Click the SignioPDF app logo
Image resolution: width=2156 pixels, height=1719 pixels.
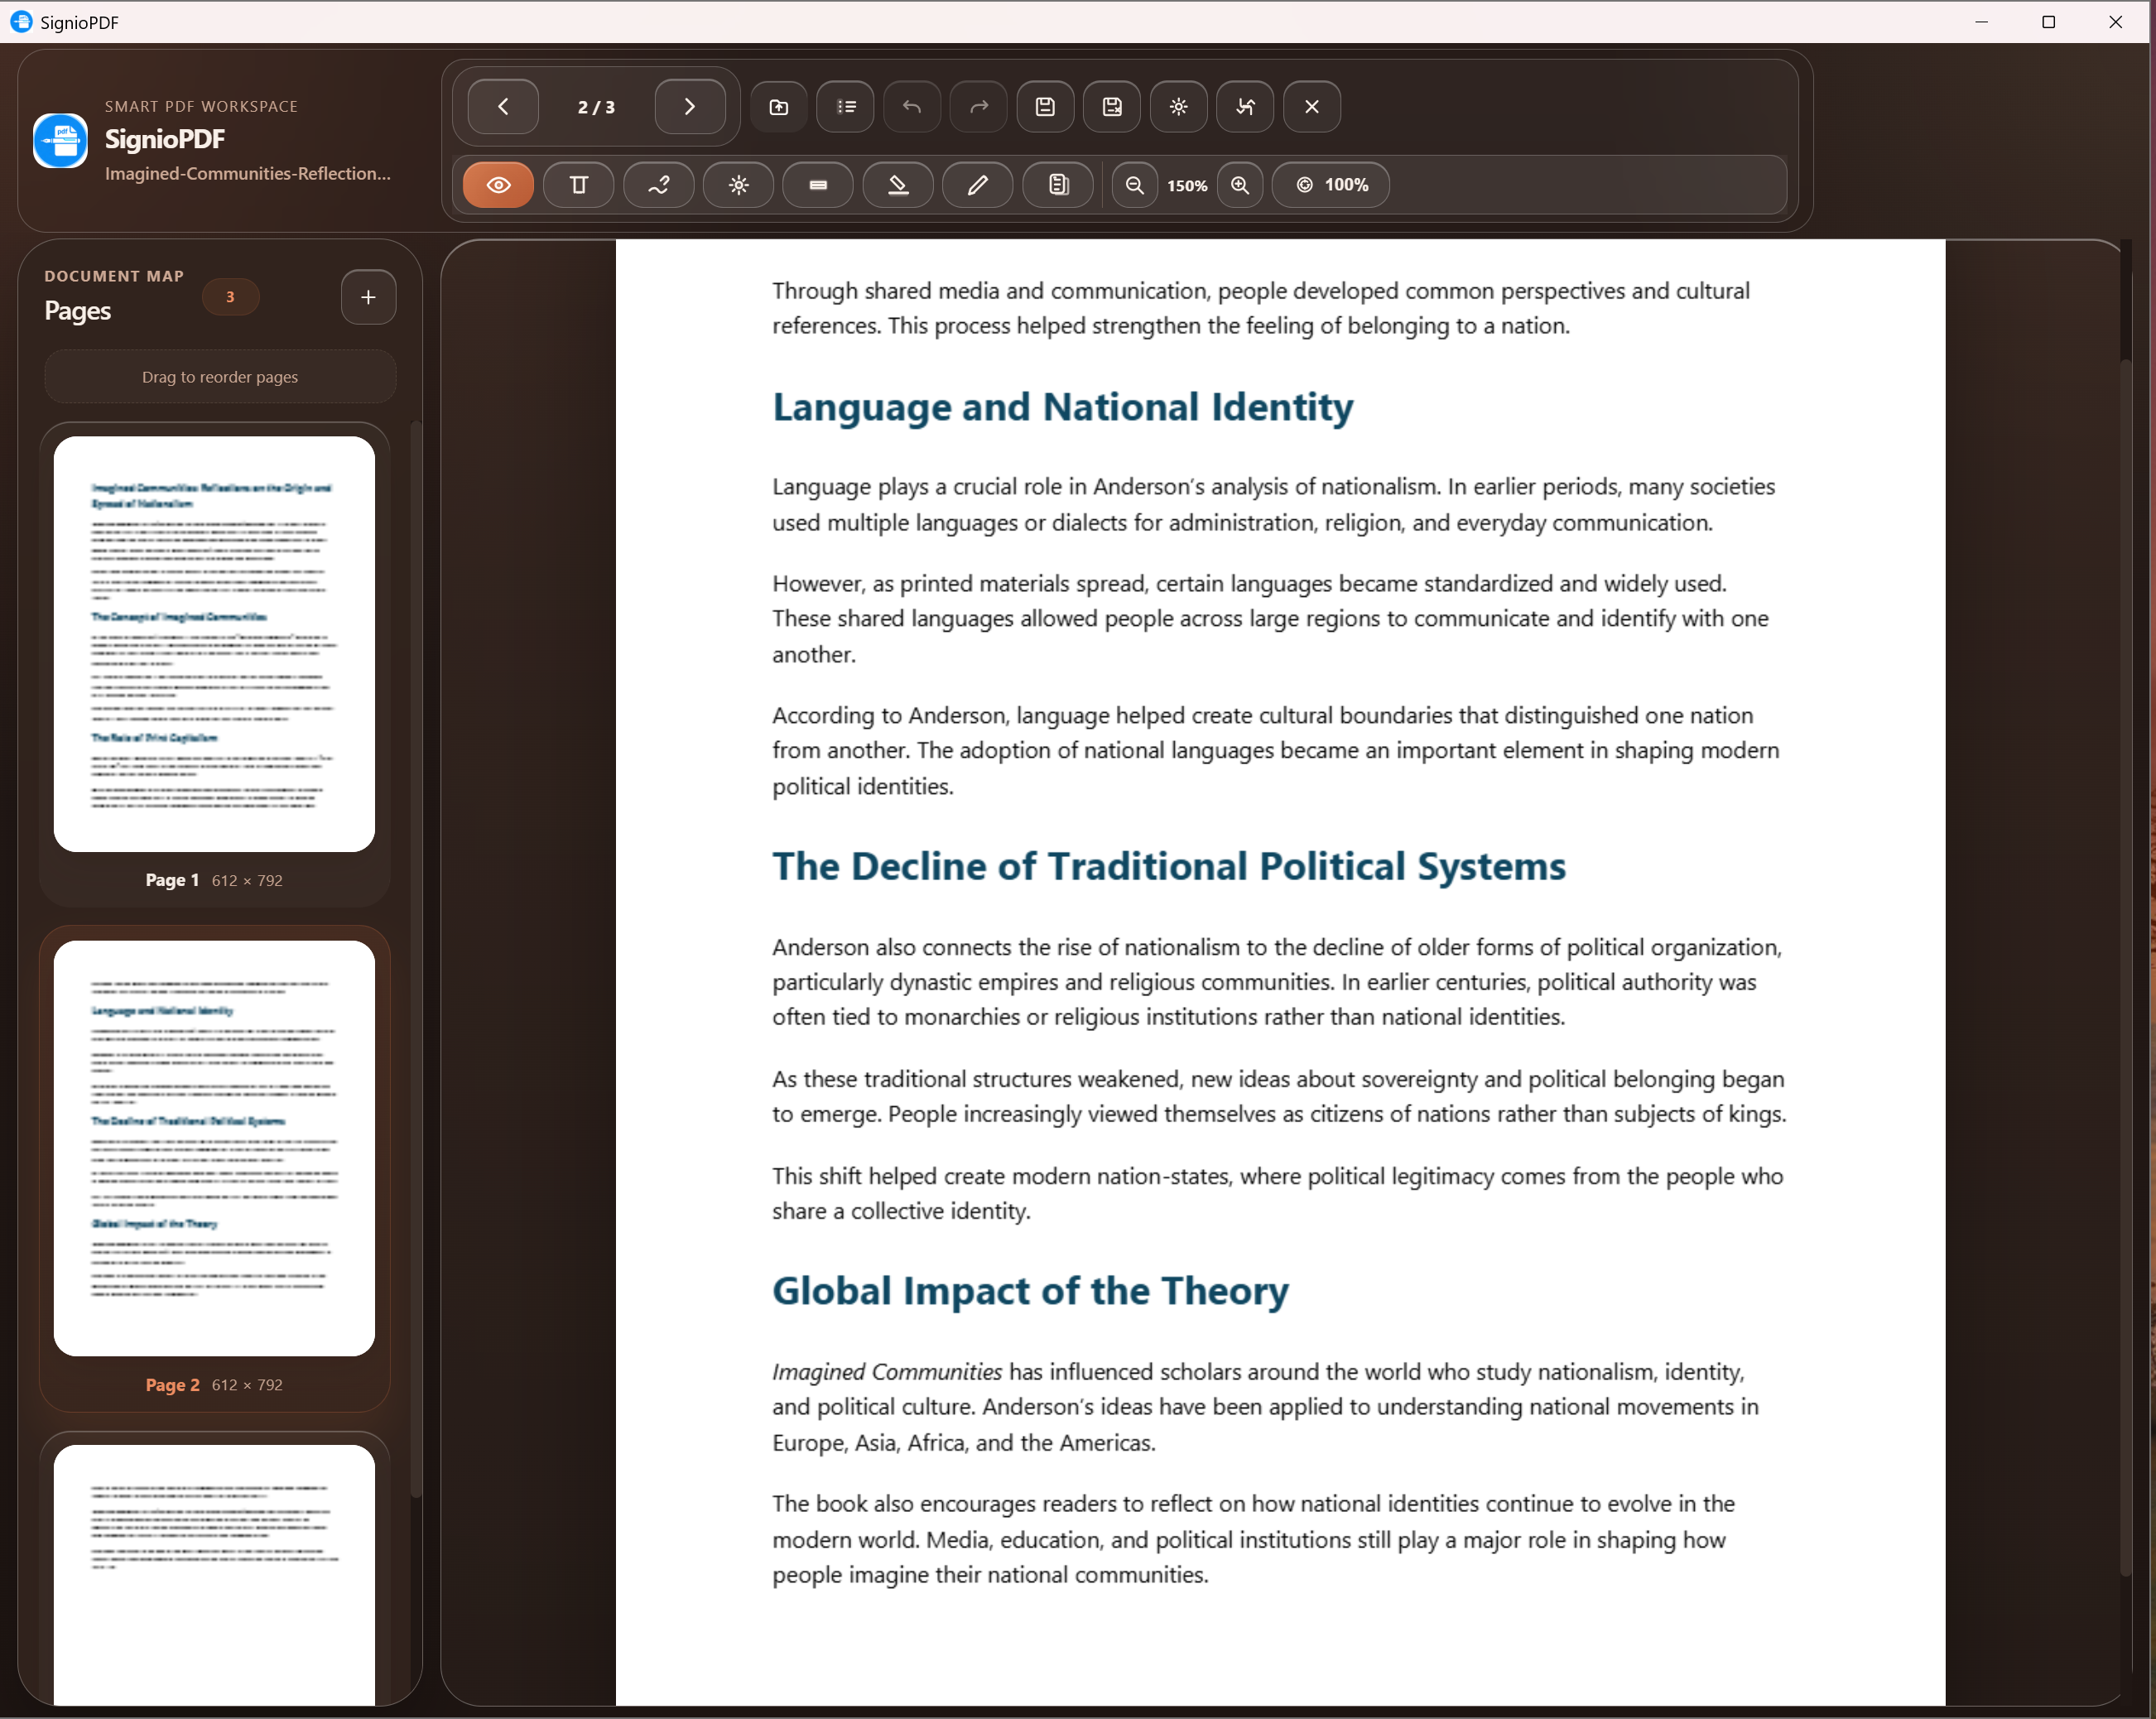[60, 141]
